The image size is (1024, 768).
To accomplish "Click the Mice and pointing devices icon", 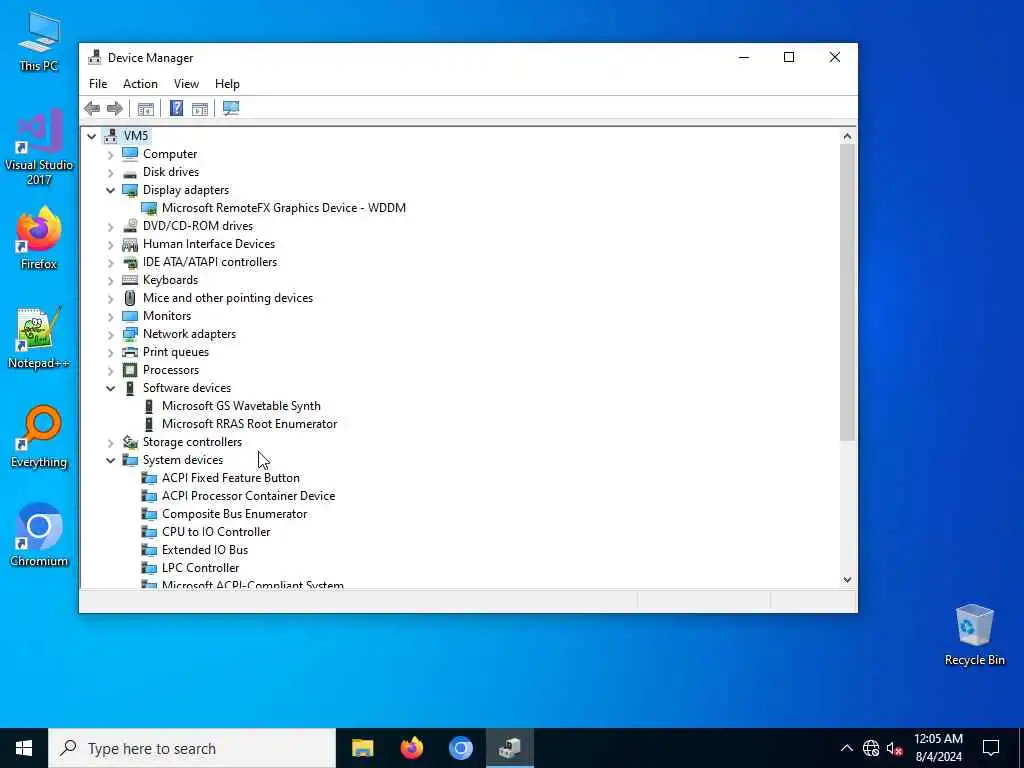I will pyautogui.click(x=130, y=298).
